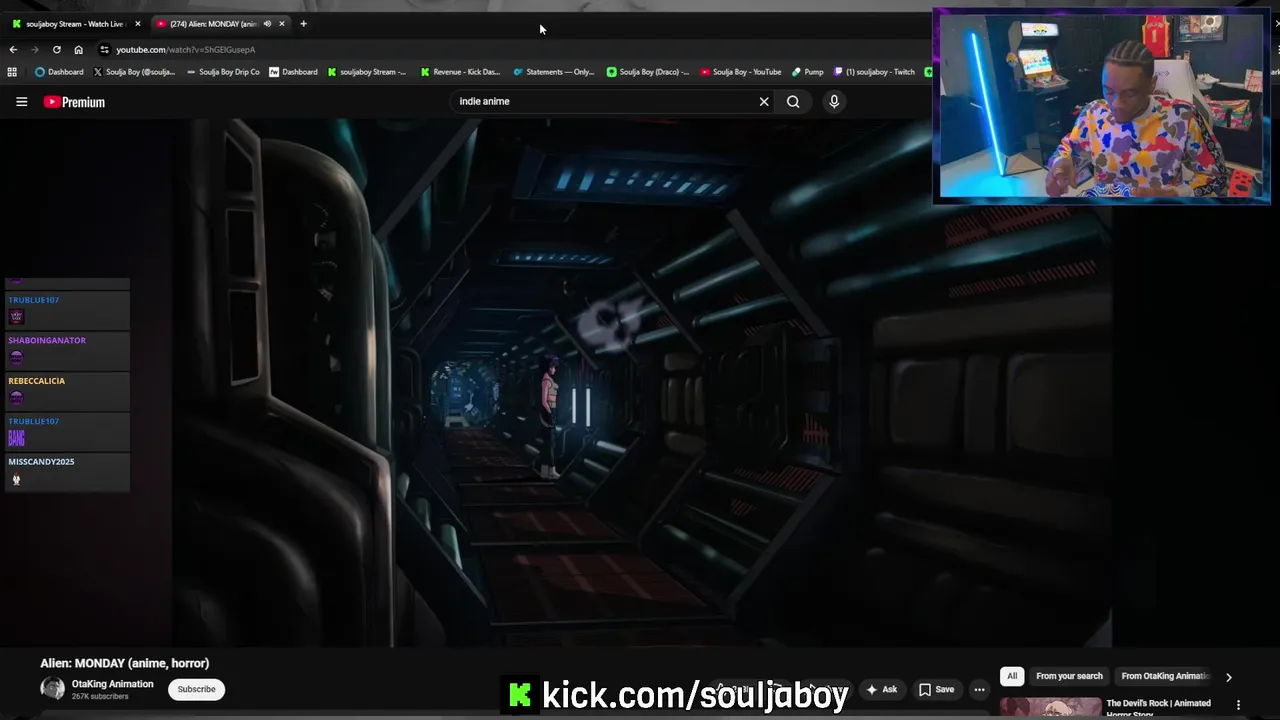Click the OtaKing Animation channel avatar
This screenshot has height=720, width=1280.
[52, 689]
